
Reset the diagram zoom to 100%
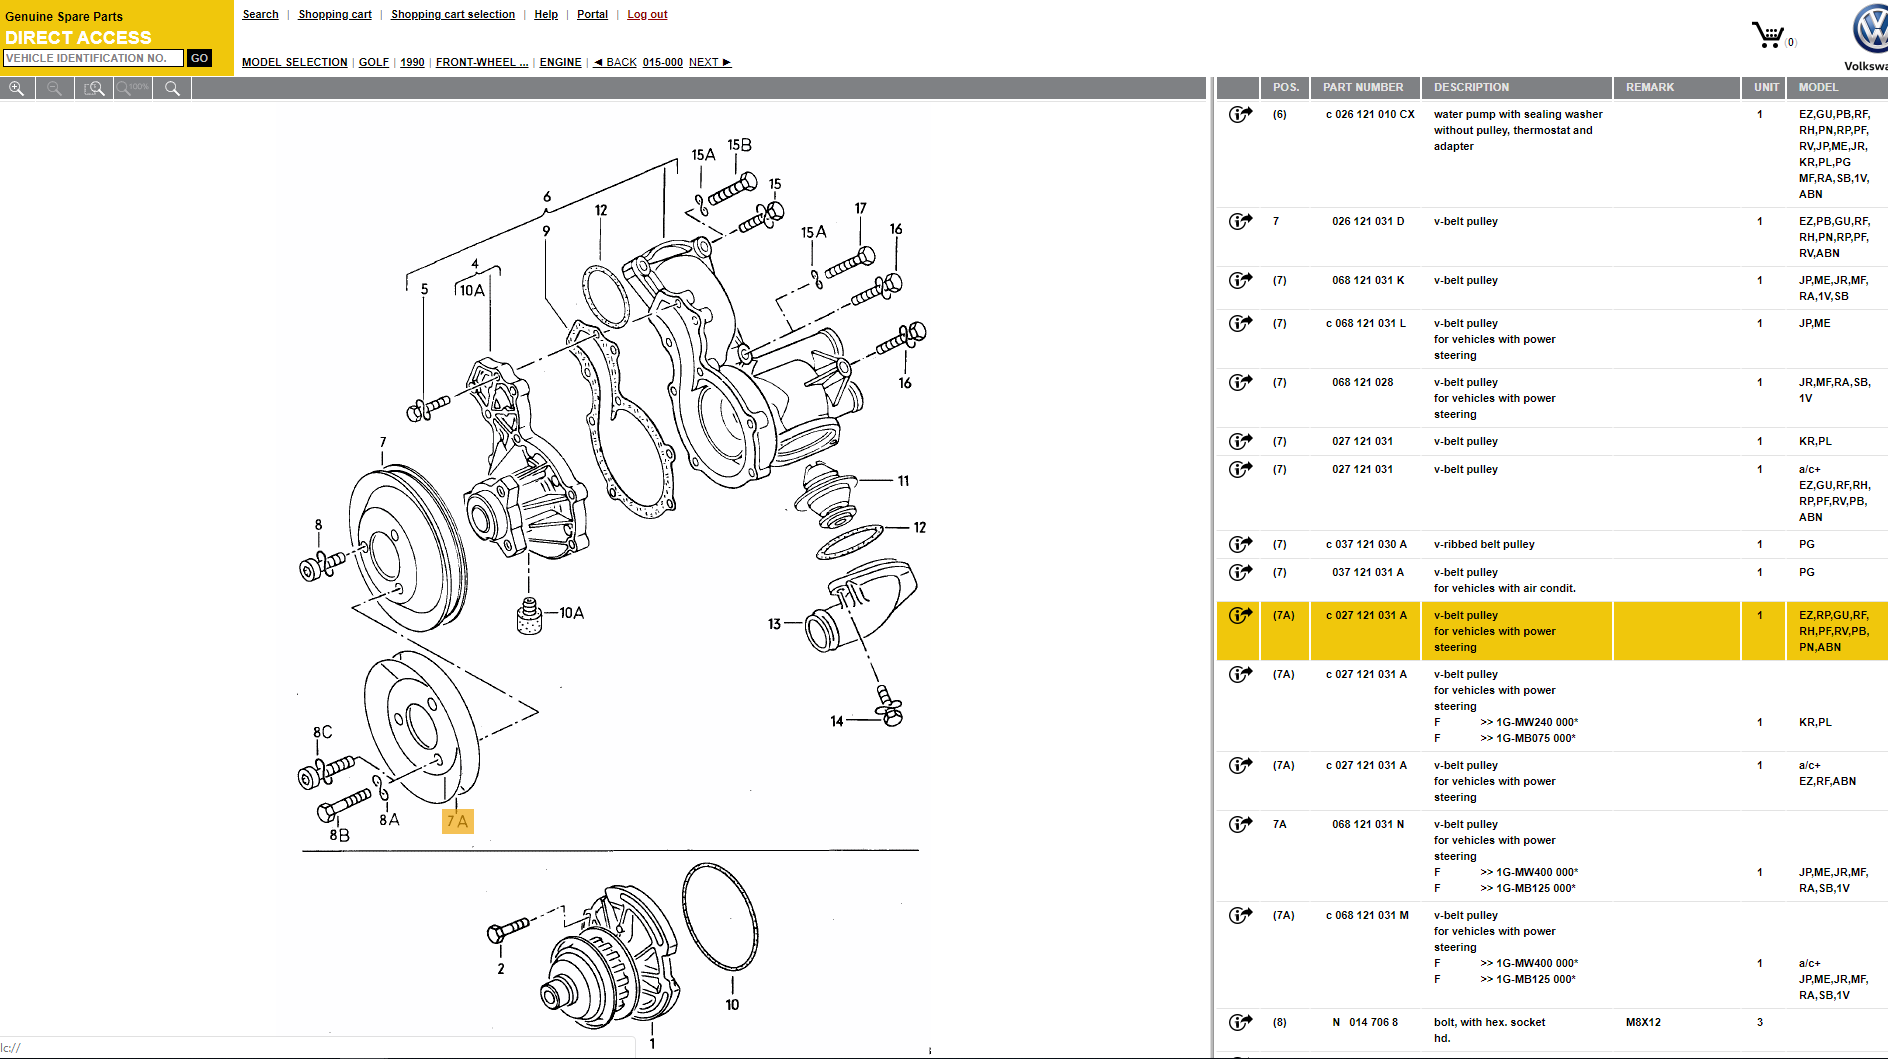(x=133, y=88)
